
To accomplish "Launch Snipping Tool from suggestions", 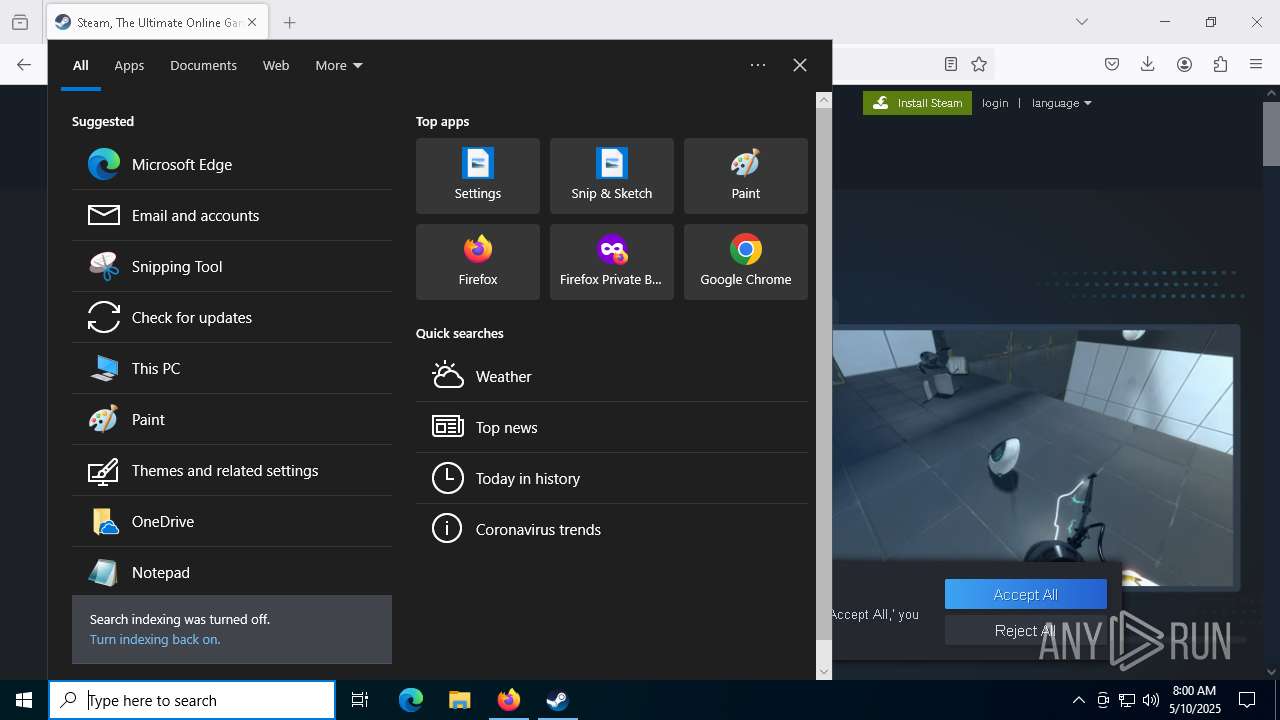I will click(x=232, y=266).
